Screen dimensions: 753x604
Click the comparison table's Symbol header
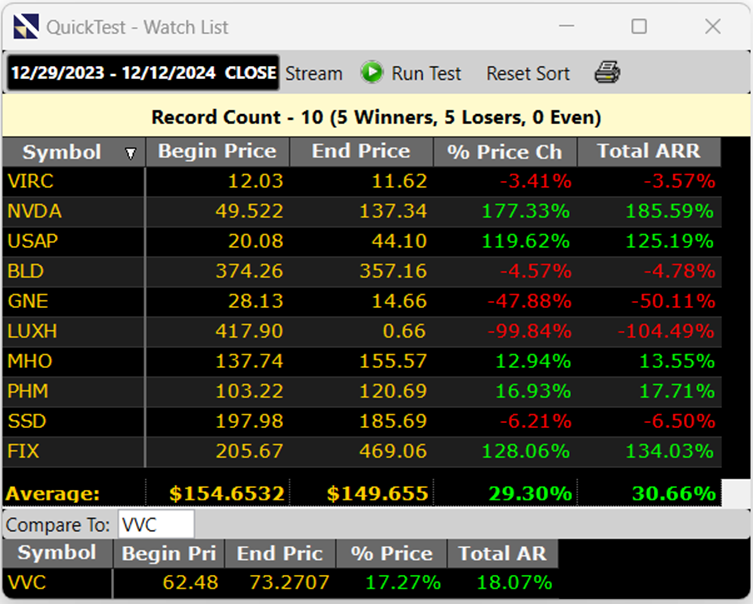[x=57, y=553]
